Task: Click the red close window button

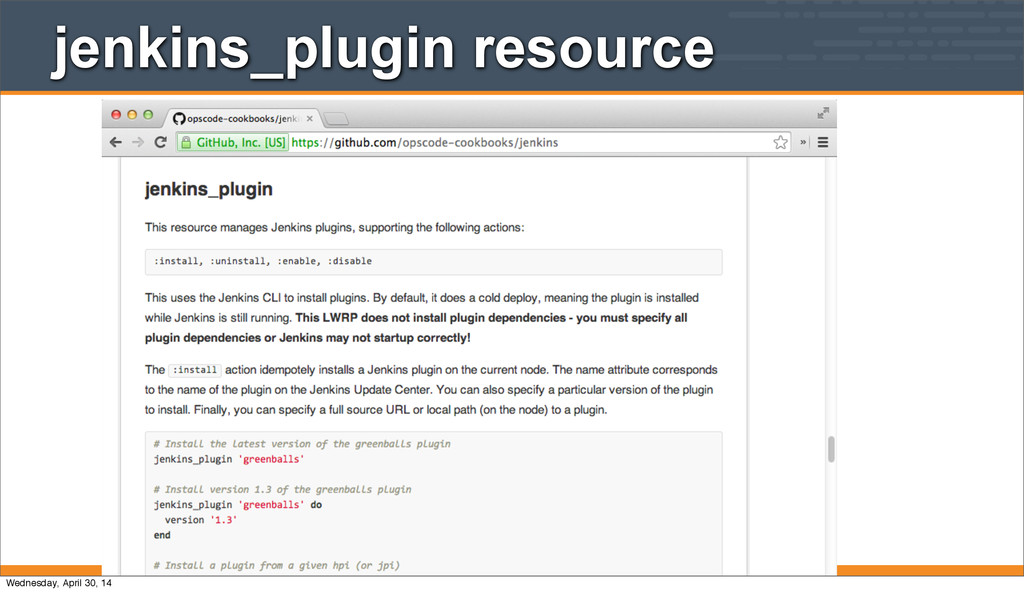Action: coord(116,114)
